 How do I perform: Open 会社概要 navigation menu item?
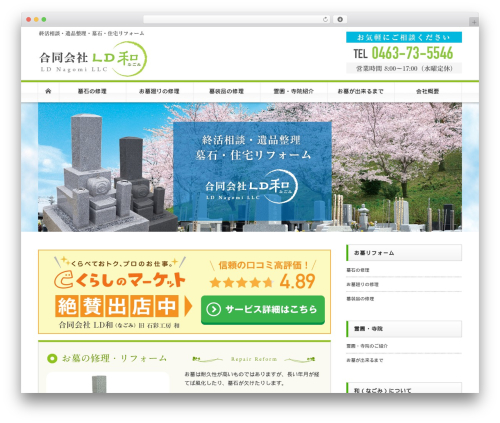click(x=428, y=91)
